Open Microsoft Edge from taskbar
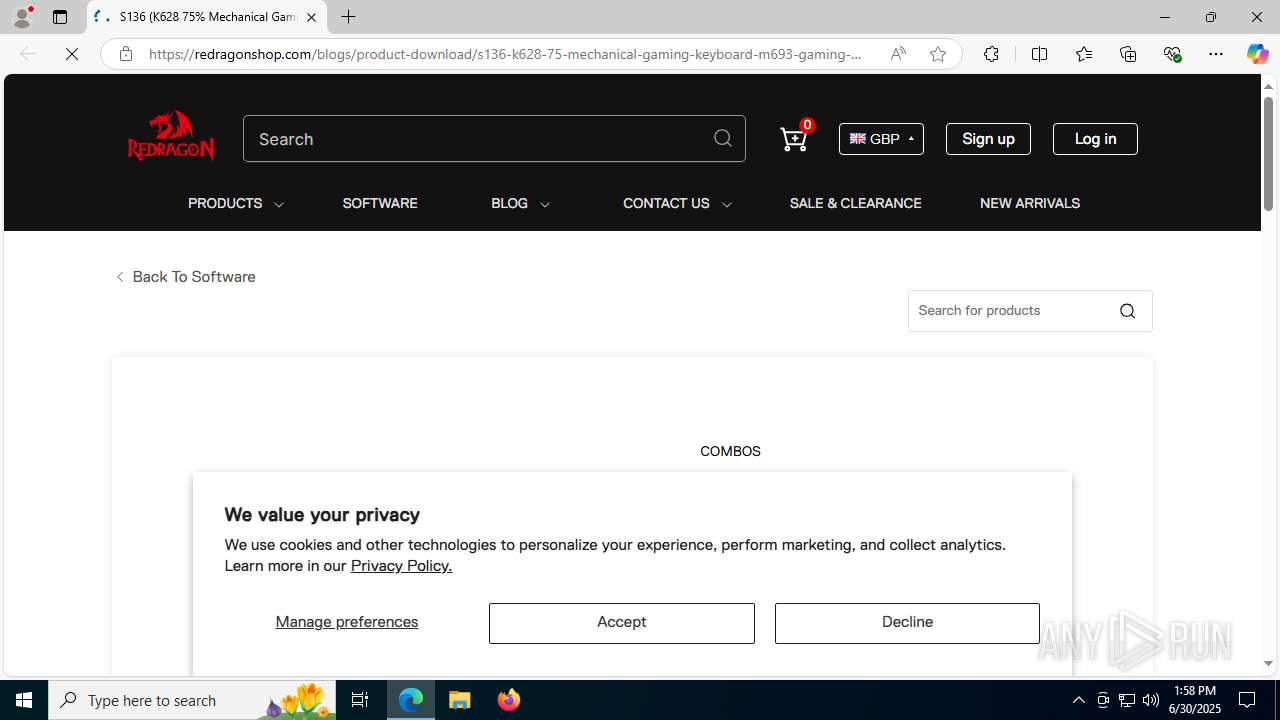This screenshot has width=1280, height=720. pos(411,700)
